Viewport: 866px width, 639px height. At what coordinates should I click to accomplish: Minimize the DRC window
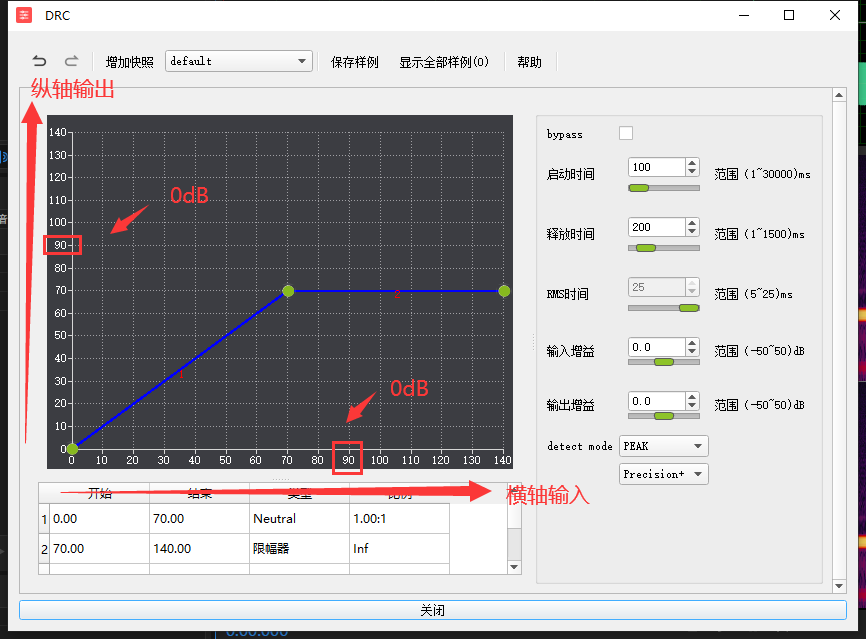744,15
